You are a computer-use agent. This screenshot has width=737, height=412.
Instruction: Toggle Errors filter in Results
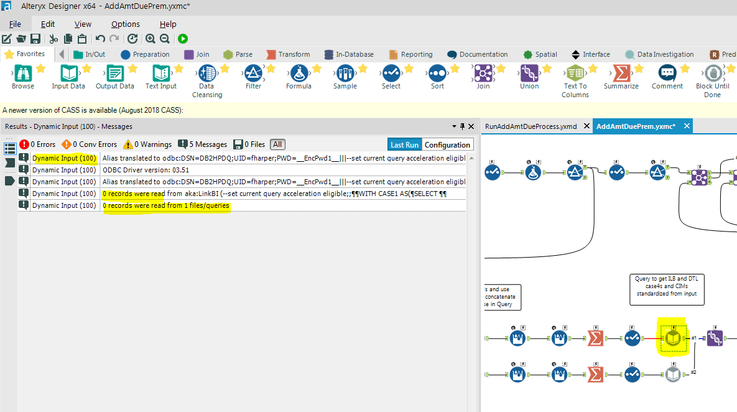coord(38,144)
